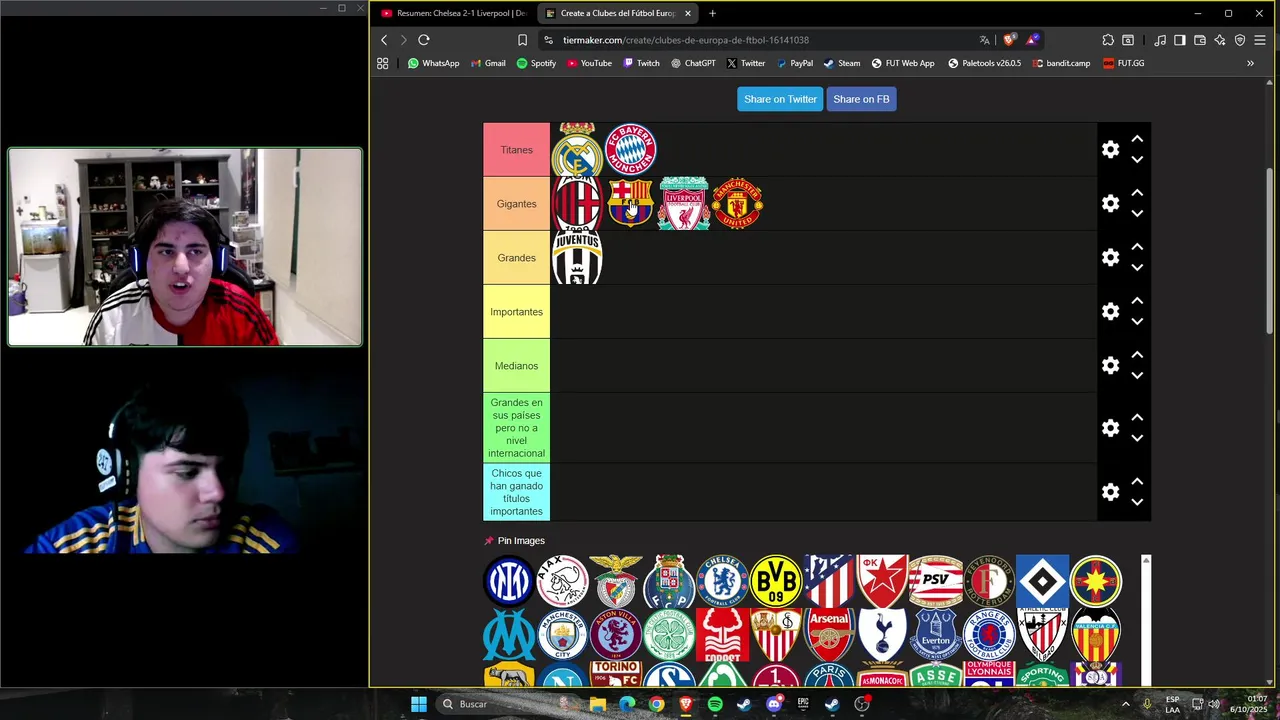Open the bandit.camp bookmark
The image size is (1280, 720).
point(1061,63)
